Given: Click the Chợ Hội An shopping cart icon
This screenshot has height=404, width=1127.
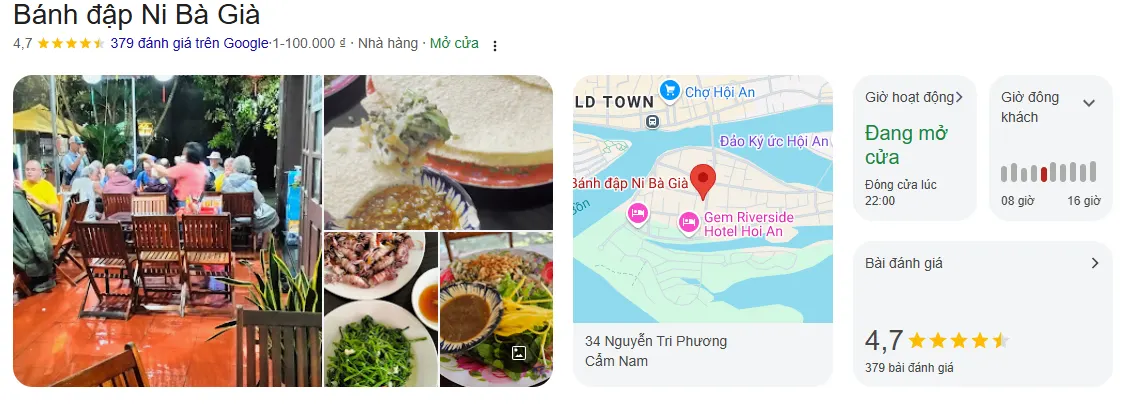Looking at the screenshot, I should click(x=670, y=91).
